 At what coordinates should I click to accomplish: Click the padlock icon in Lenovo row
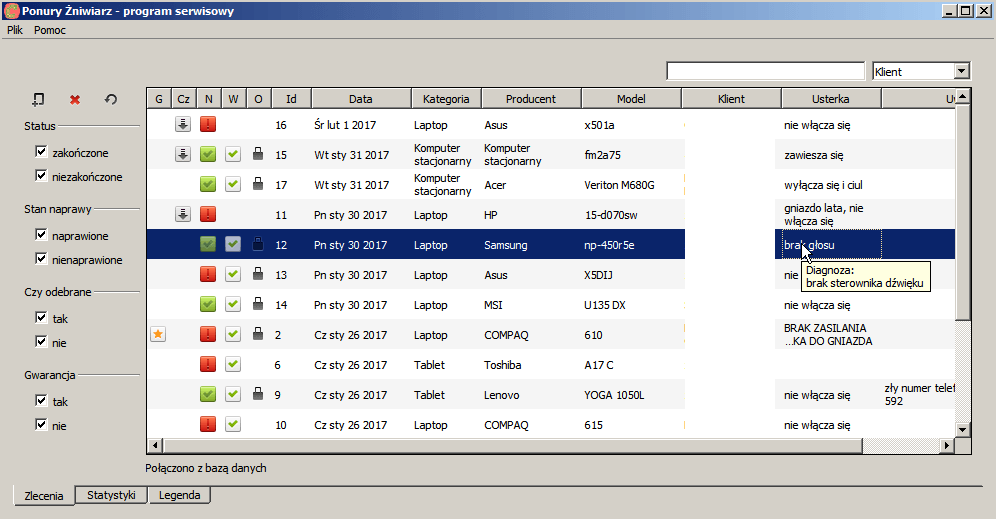(258, 394)
